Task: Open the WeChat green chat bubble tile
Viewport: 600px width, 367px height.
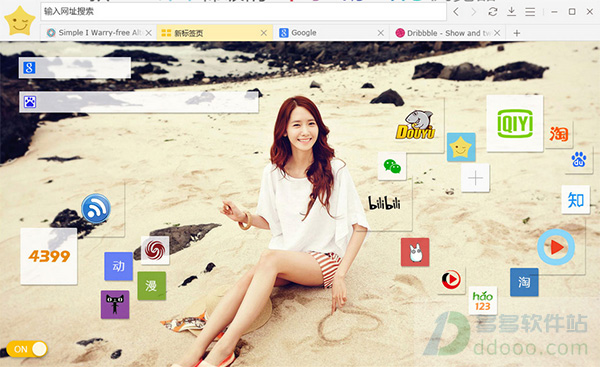Action: 392,166
